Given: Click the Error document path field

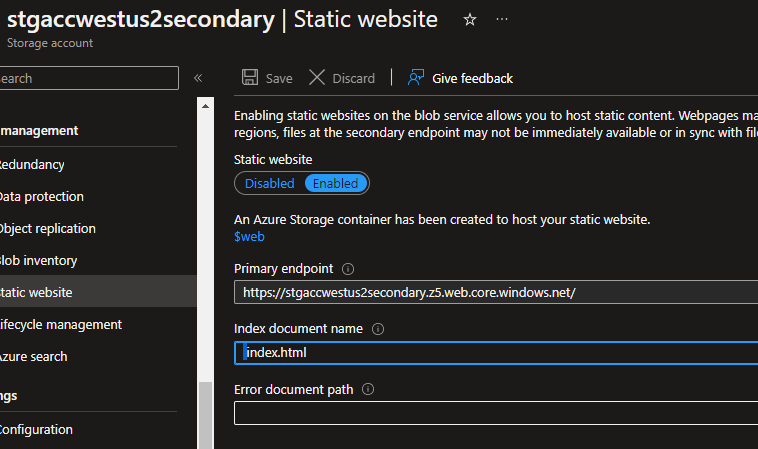Looking at the screenshot, I should pos(496,413).
